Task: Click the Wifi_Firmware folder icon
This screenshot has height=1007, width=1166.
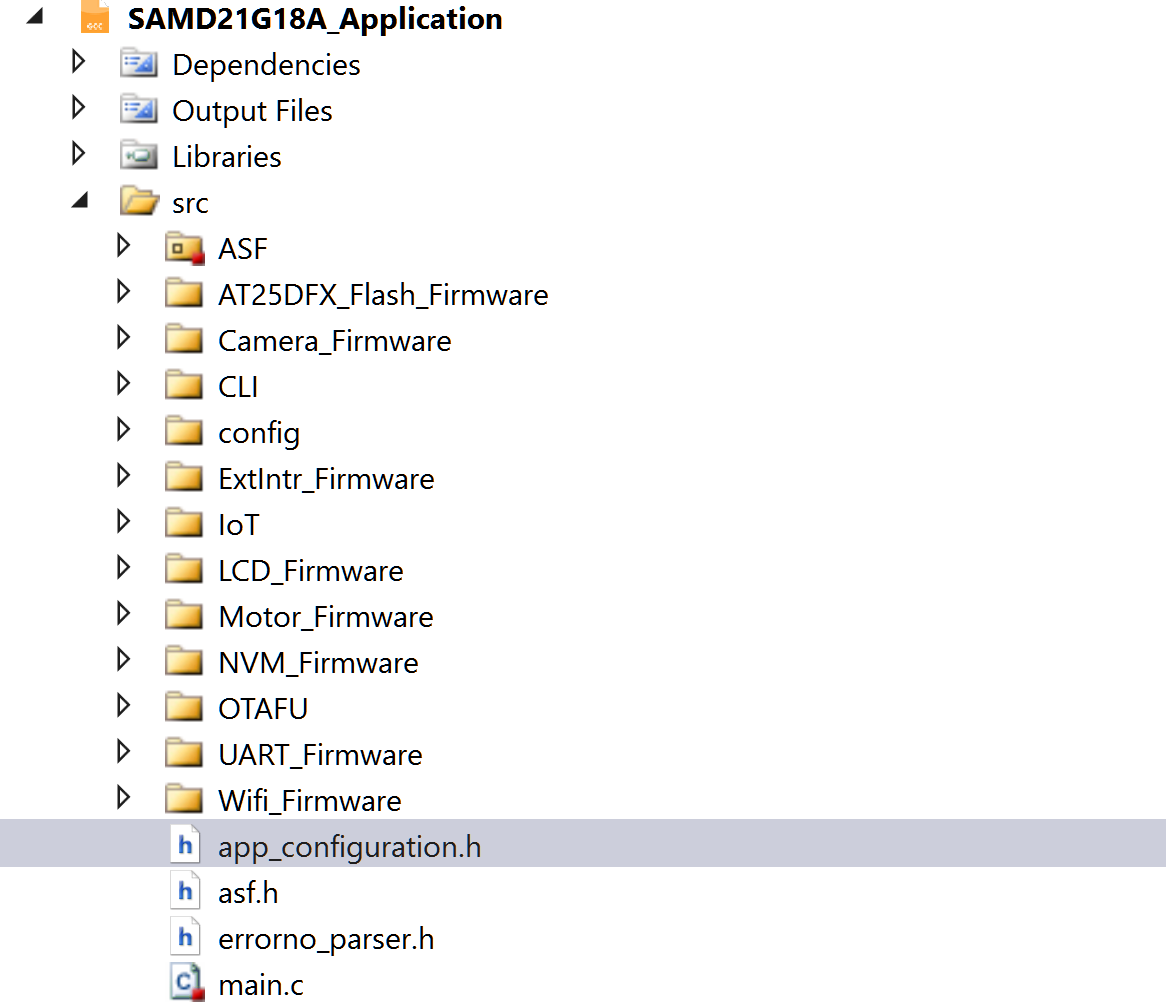Action: pos(184,800)
